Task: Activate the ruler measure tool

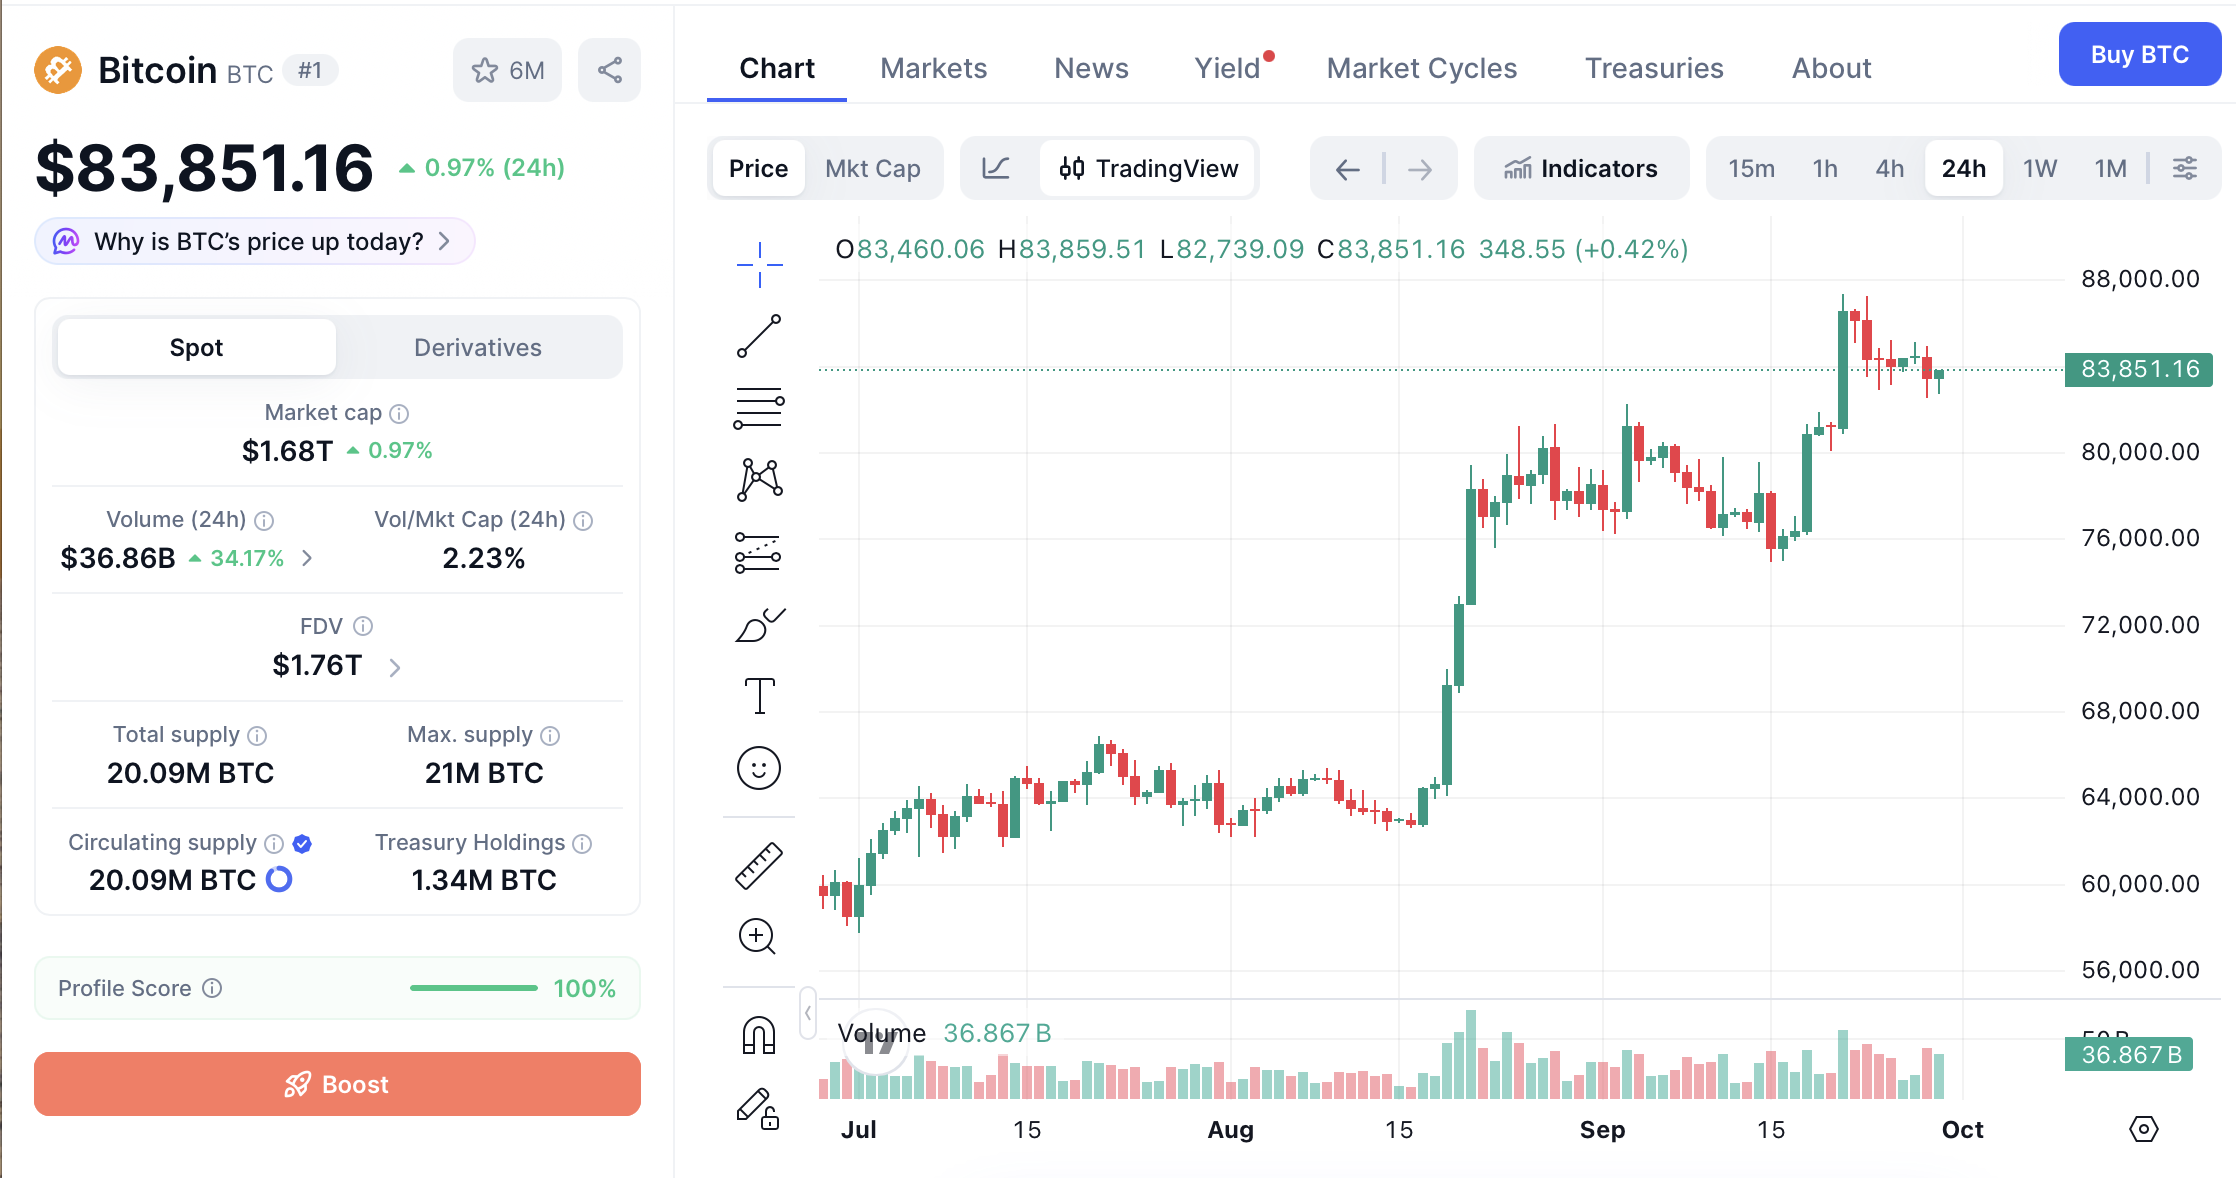Action: point(759,866)
